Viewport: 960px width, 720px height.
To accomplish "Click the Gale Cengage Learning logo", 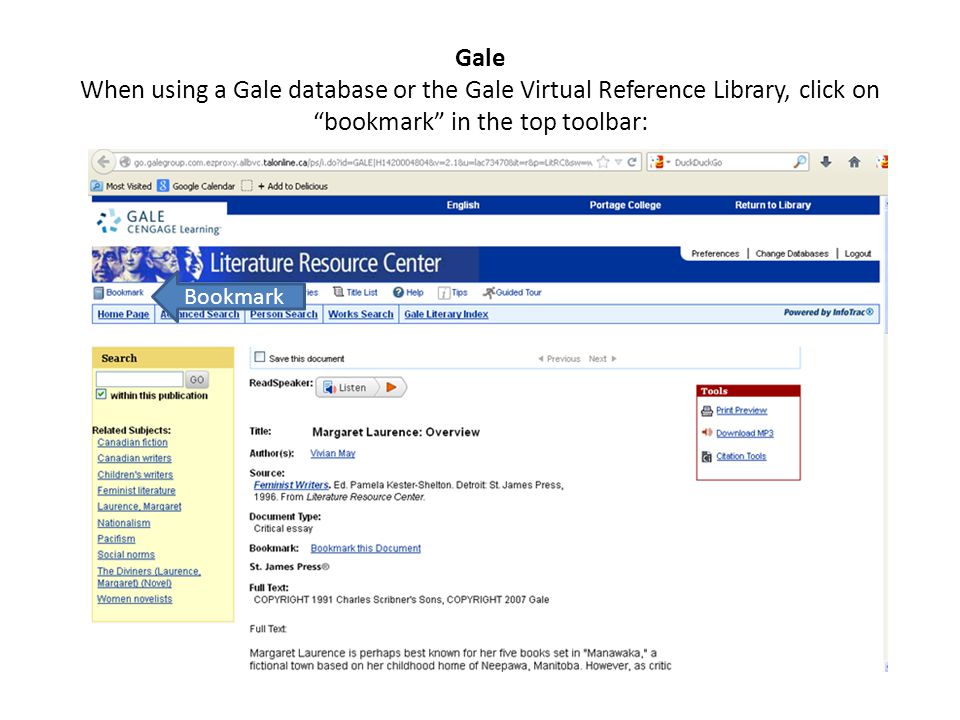I will pyautogui.click(x=159, y=222).
